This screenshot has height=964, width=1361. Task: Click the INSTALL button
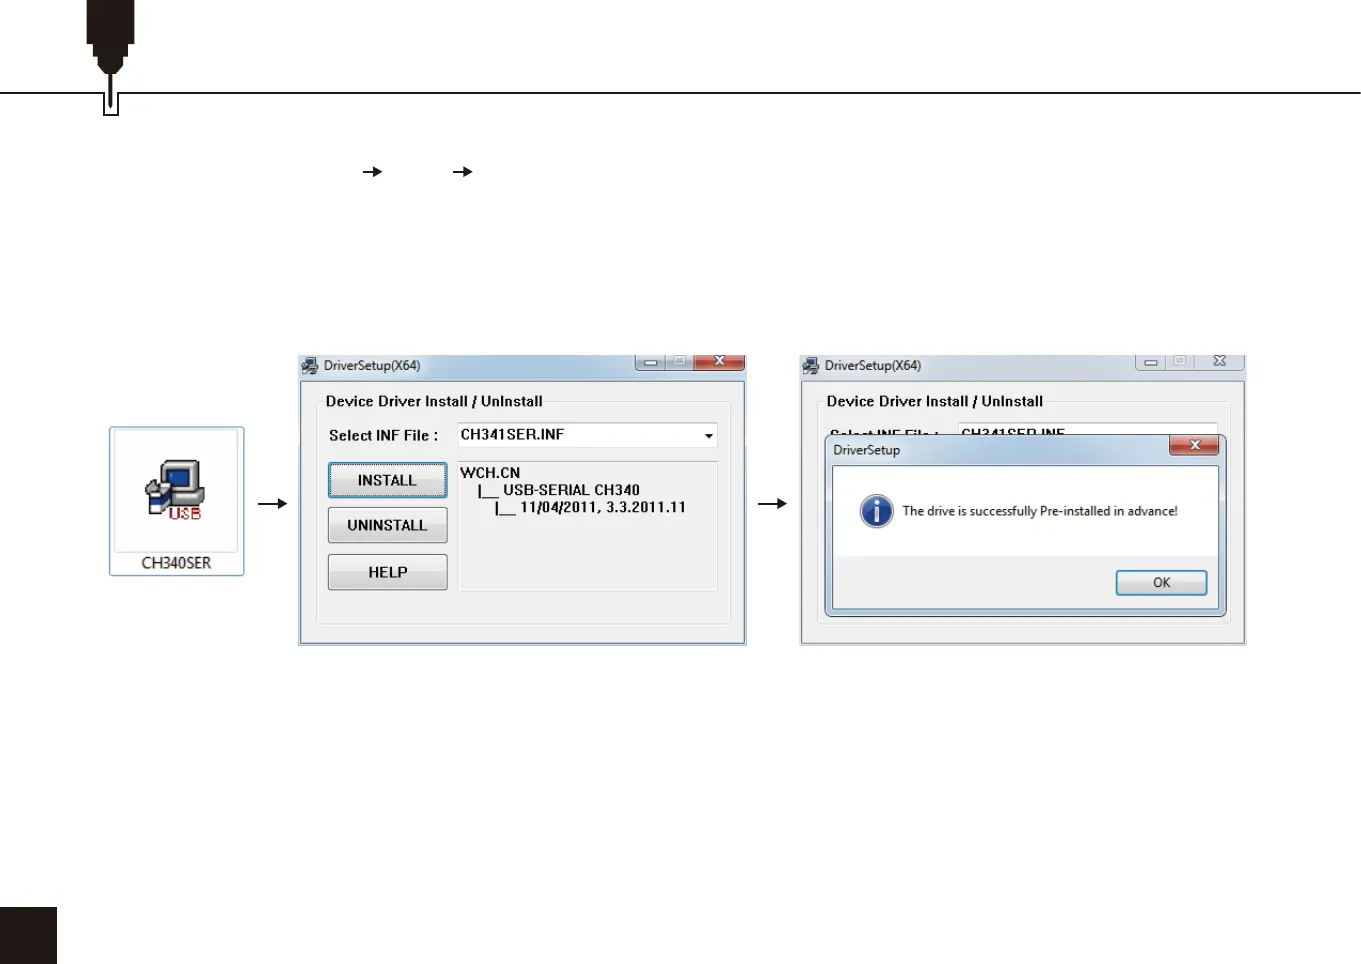click(x=387, y=480)
